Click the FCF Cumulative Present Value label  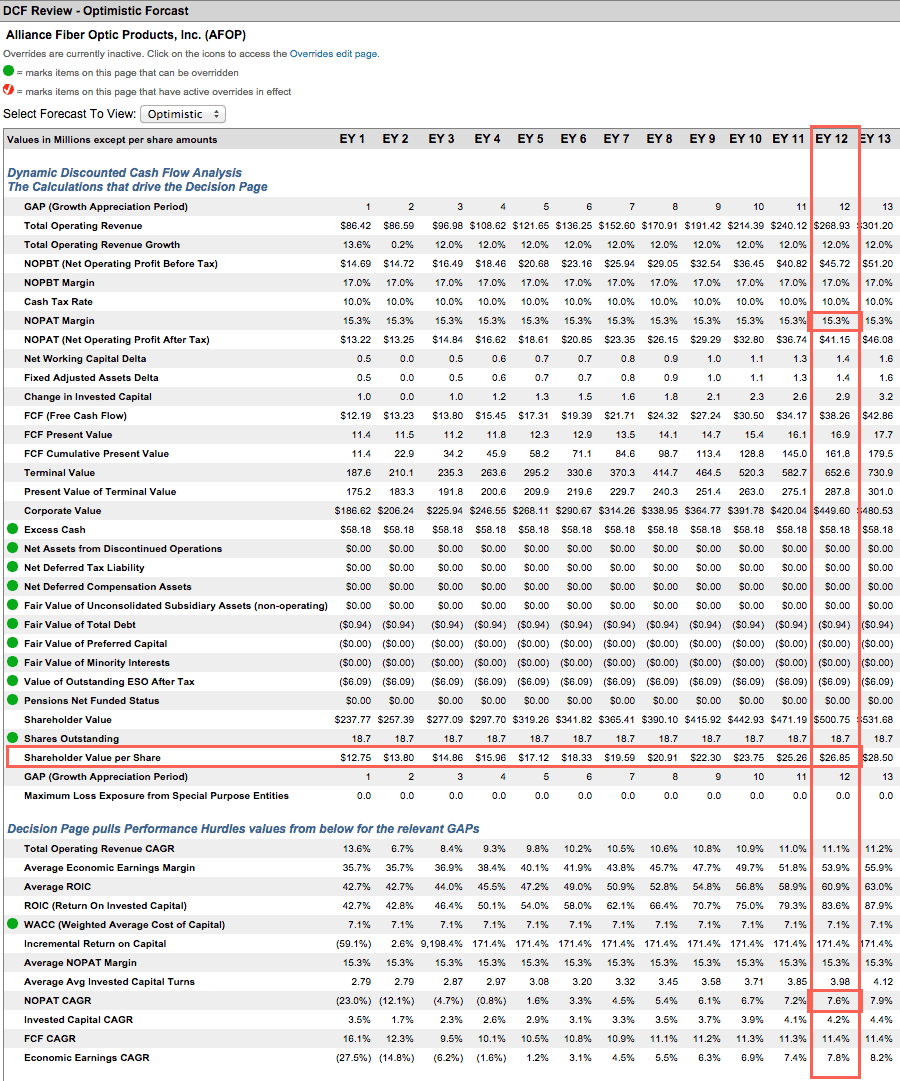[97, 453]
